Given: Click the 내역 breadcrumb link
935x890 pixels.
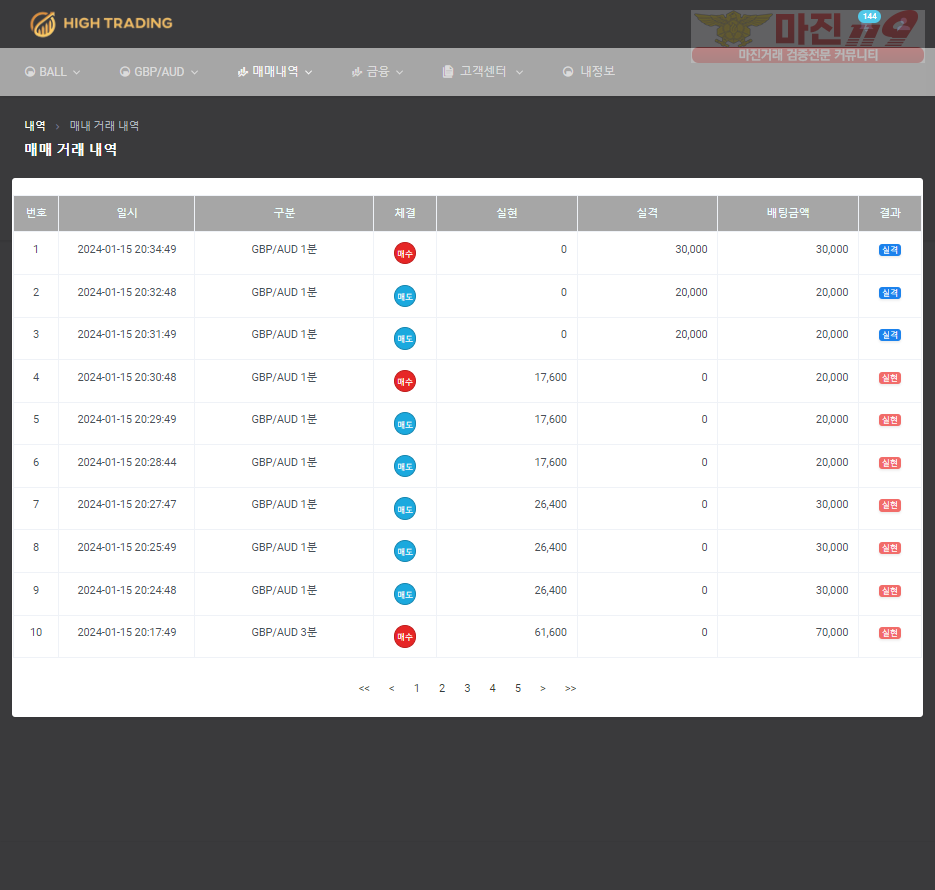Looking at the screenshot, I should (x=35, y=126).
